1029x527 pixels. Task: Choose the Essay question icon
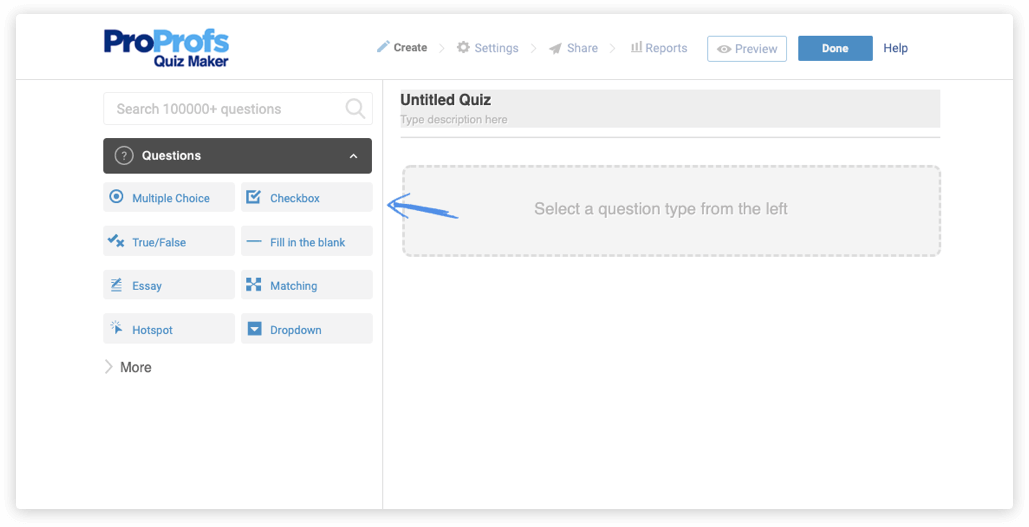(116, 285)
